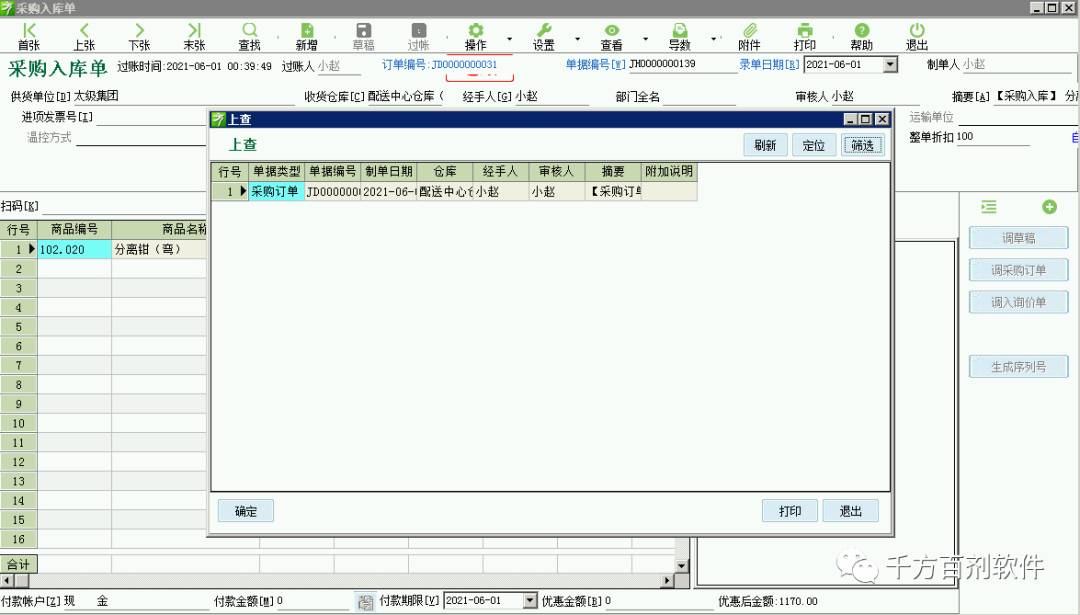
Task: Open the 录单日期 date dropdown
Action: (889, 65)
